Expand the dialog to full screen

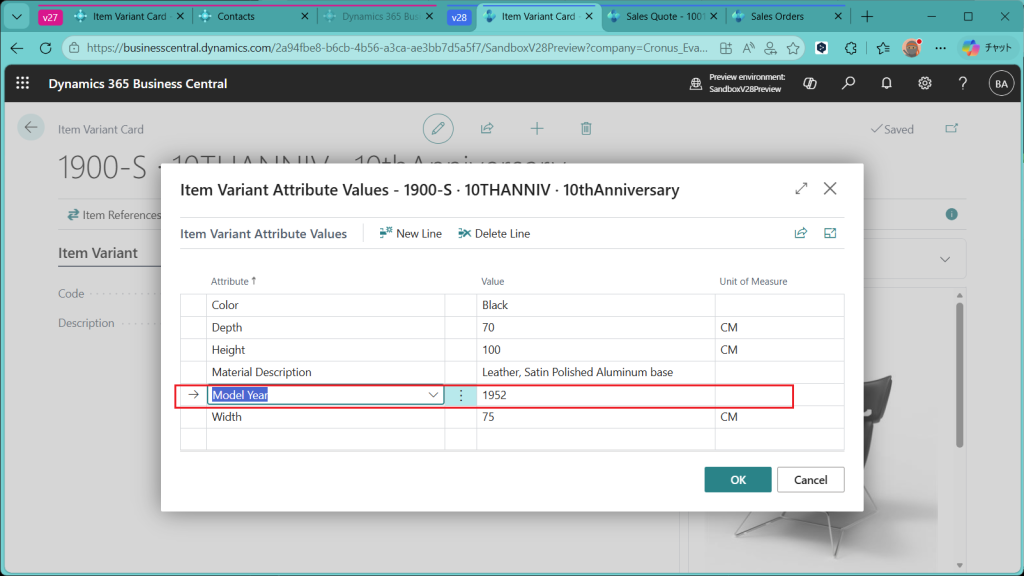coord(801,189)
